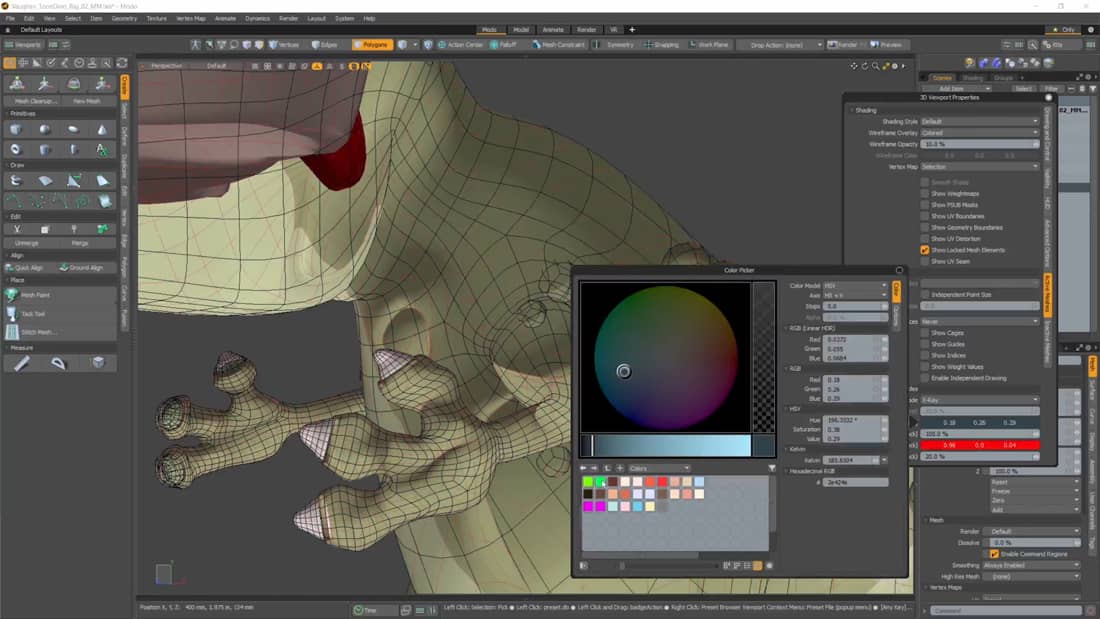
Task: Open Add Item dropdown
Action: coord(955,88)
